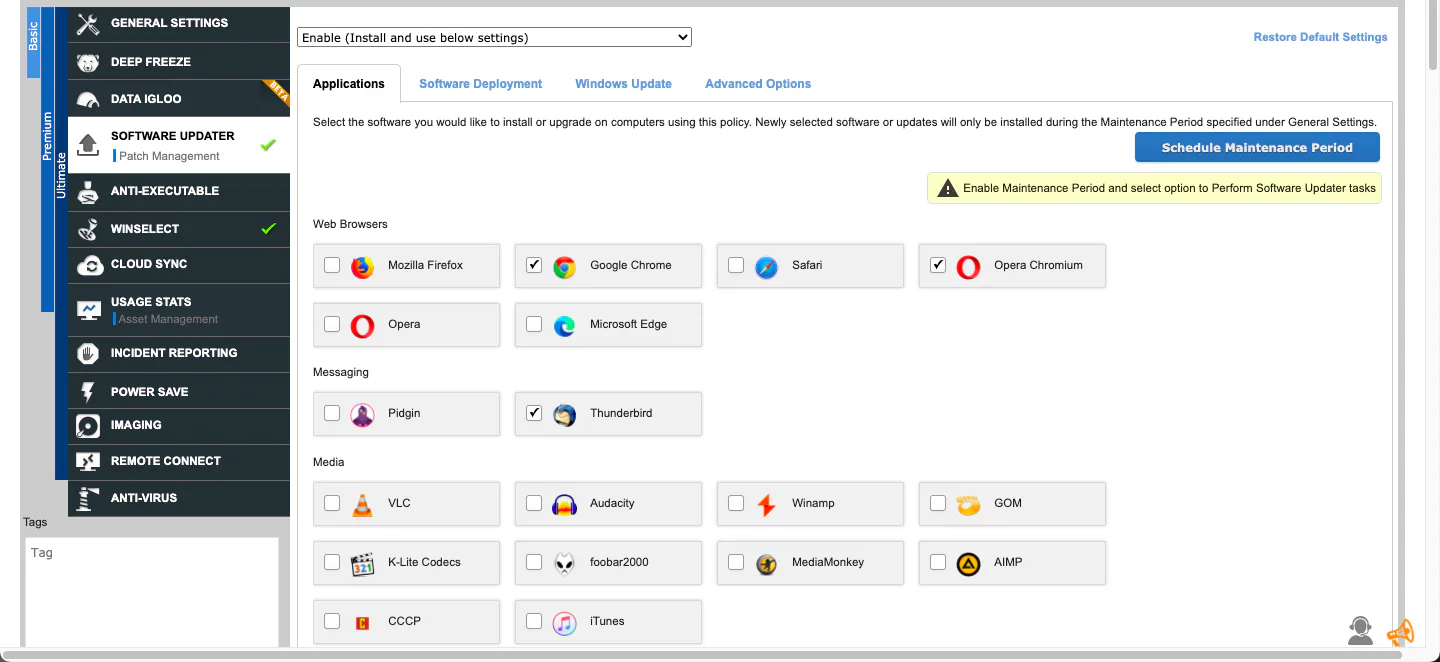Click the Restore Default Settings link

pos(1320,37)
